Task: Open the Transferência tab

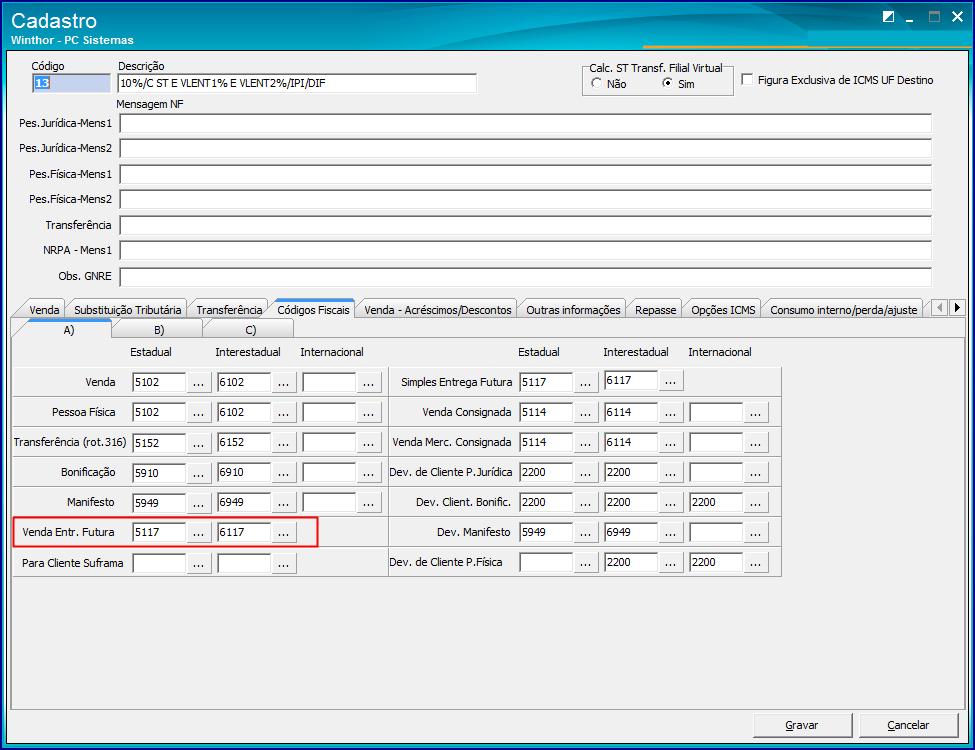Action: point(229,310)
